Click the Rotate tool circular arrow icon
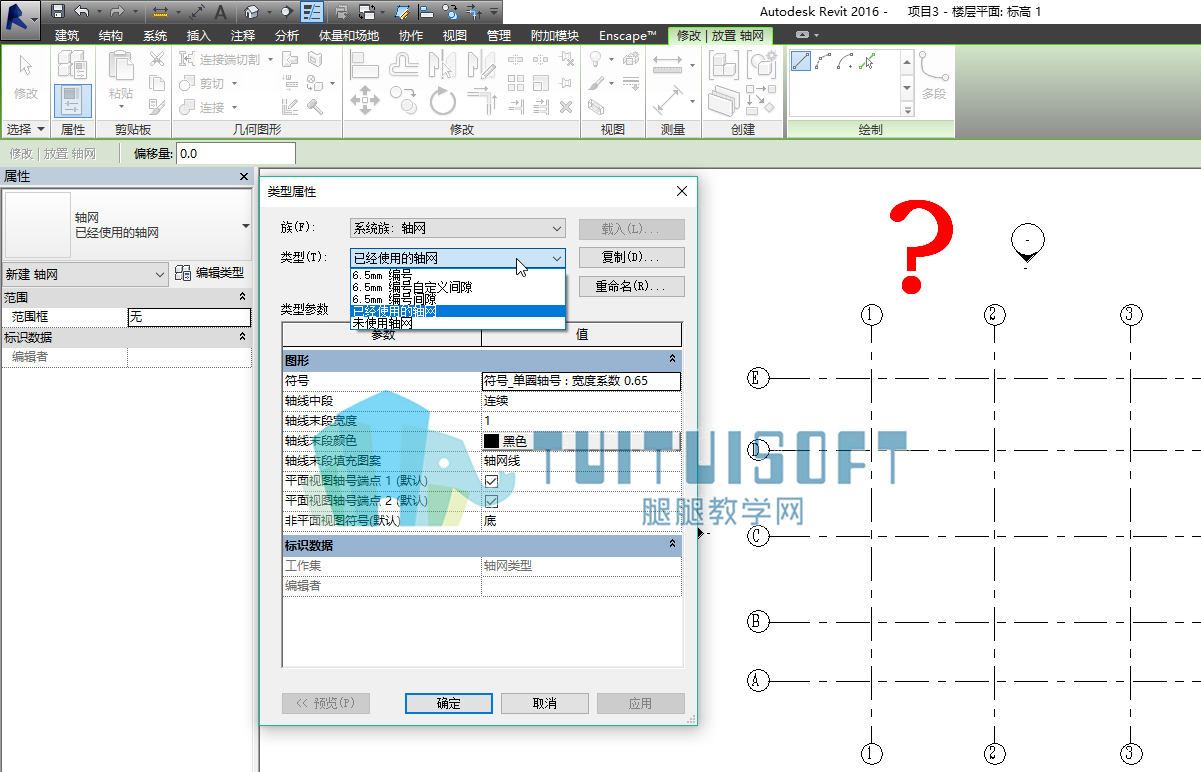This screenshot has width=1201, height=772. tap(443, 100)
